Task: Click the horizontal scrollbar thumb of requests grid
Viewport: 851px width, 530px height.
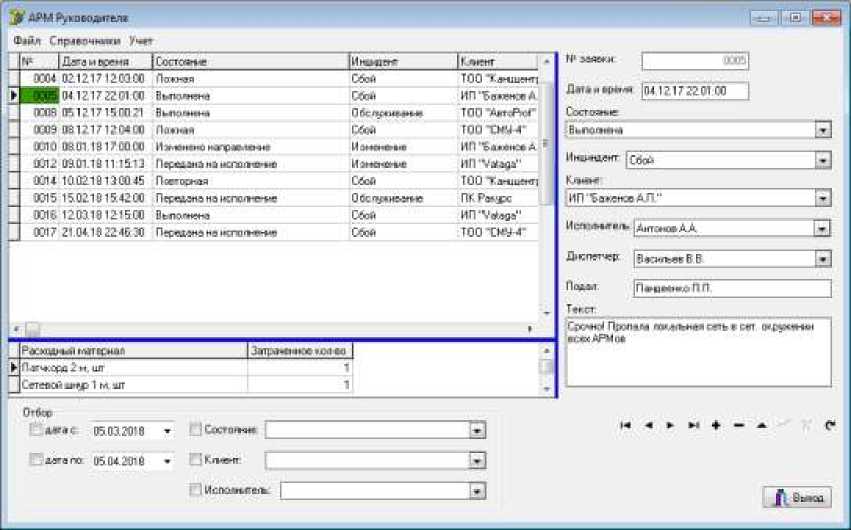Action: coord(33,329)
